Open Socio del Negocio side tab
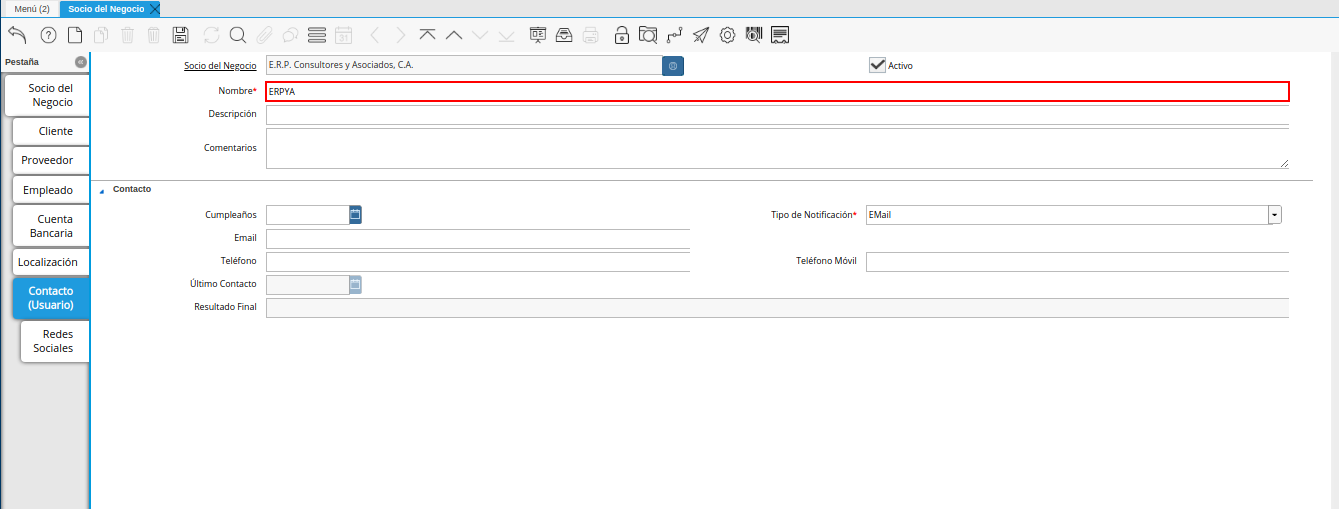The width and height of the screenshot is (1339, 509). pos(46,95)
